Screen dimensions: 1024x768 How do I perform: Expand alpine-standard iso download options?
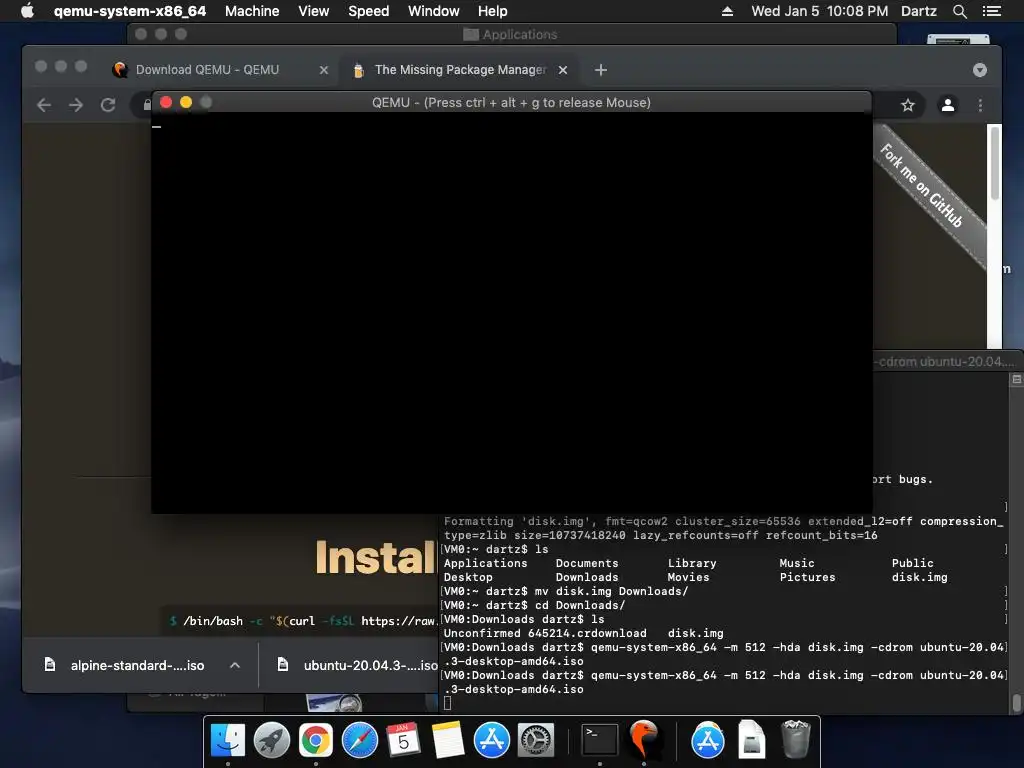235,665
